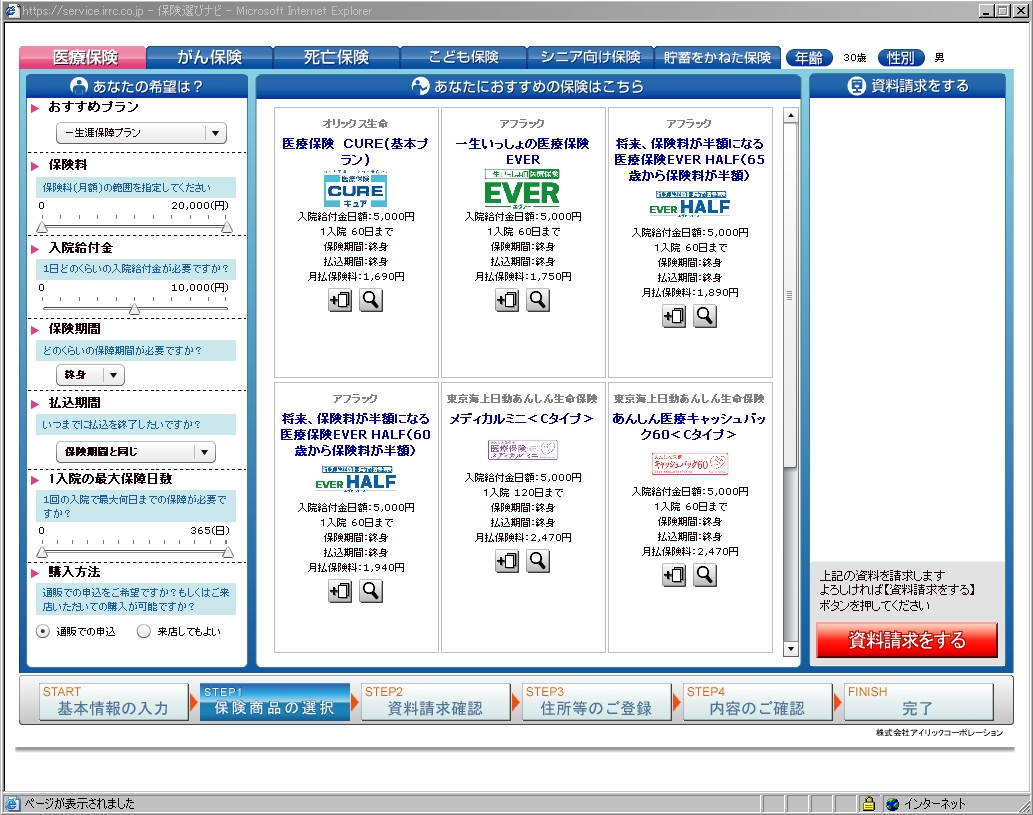Viewport: 1033px width, 815px height.
Task: Click magnifier icon under CURE plan
Action: (371, 300)
